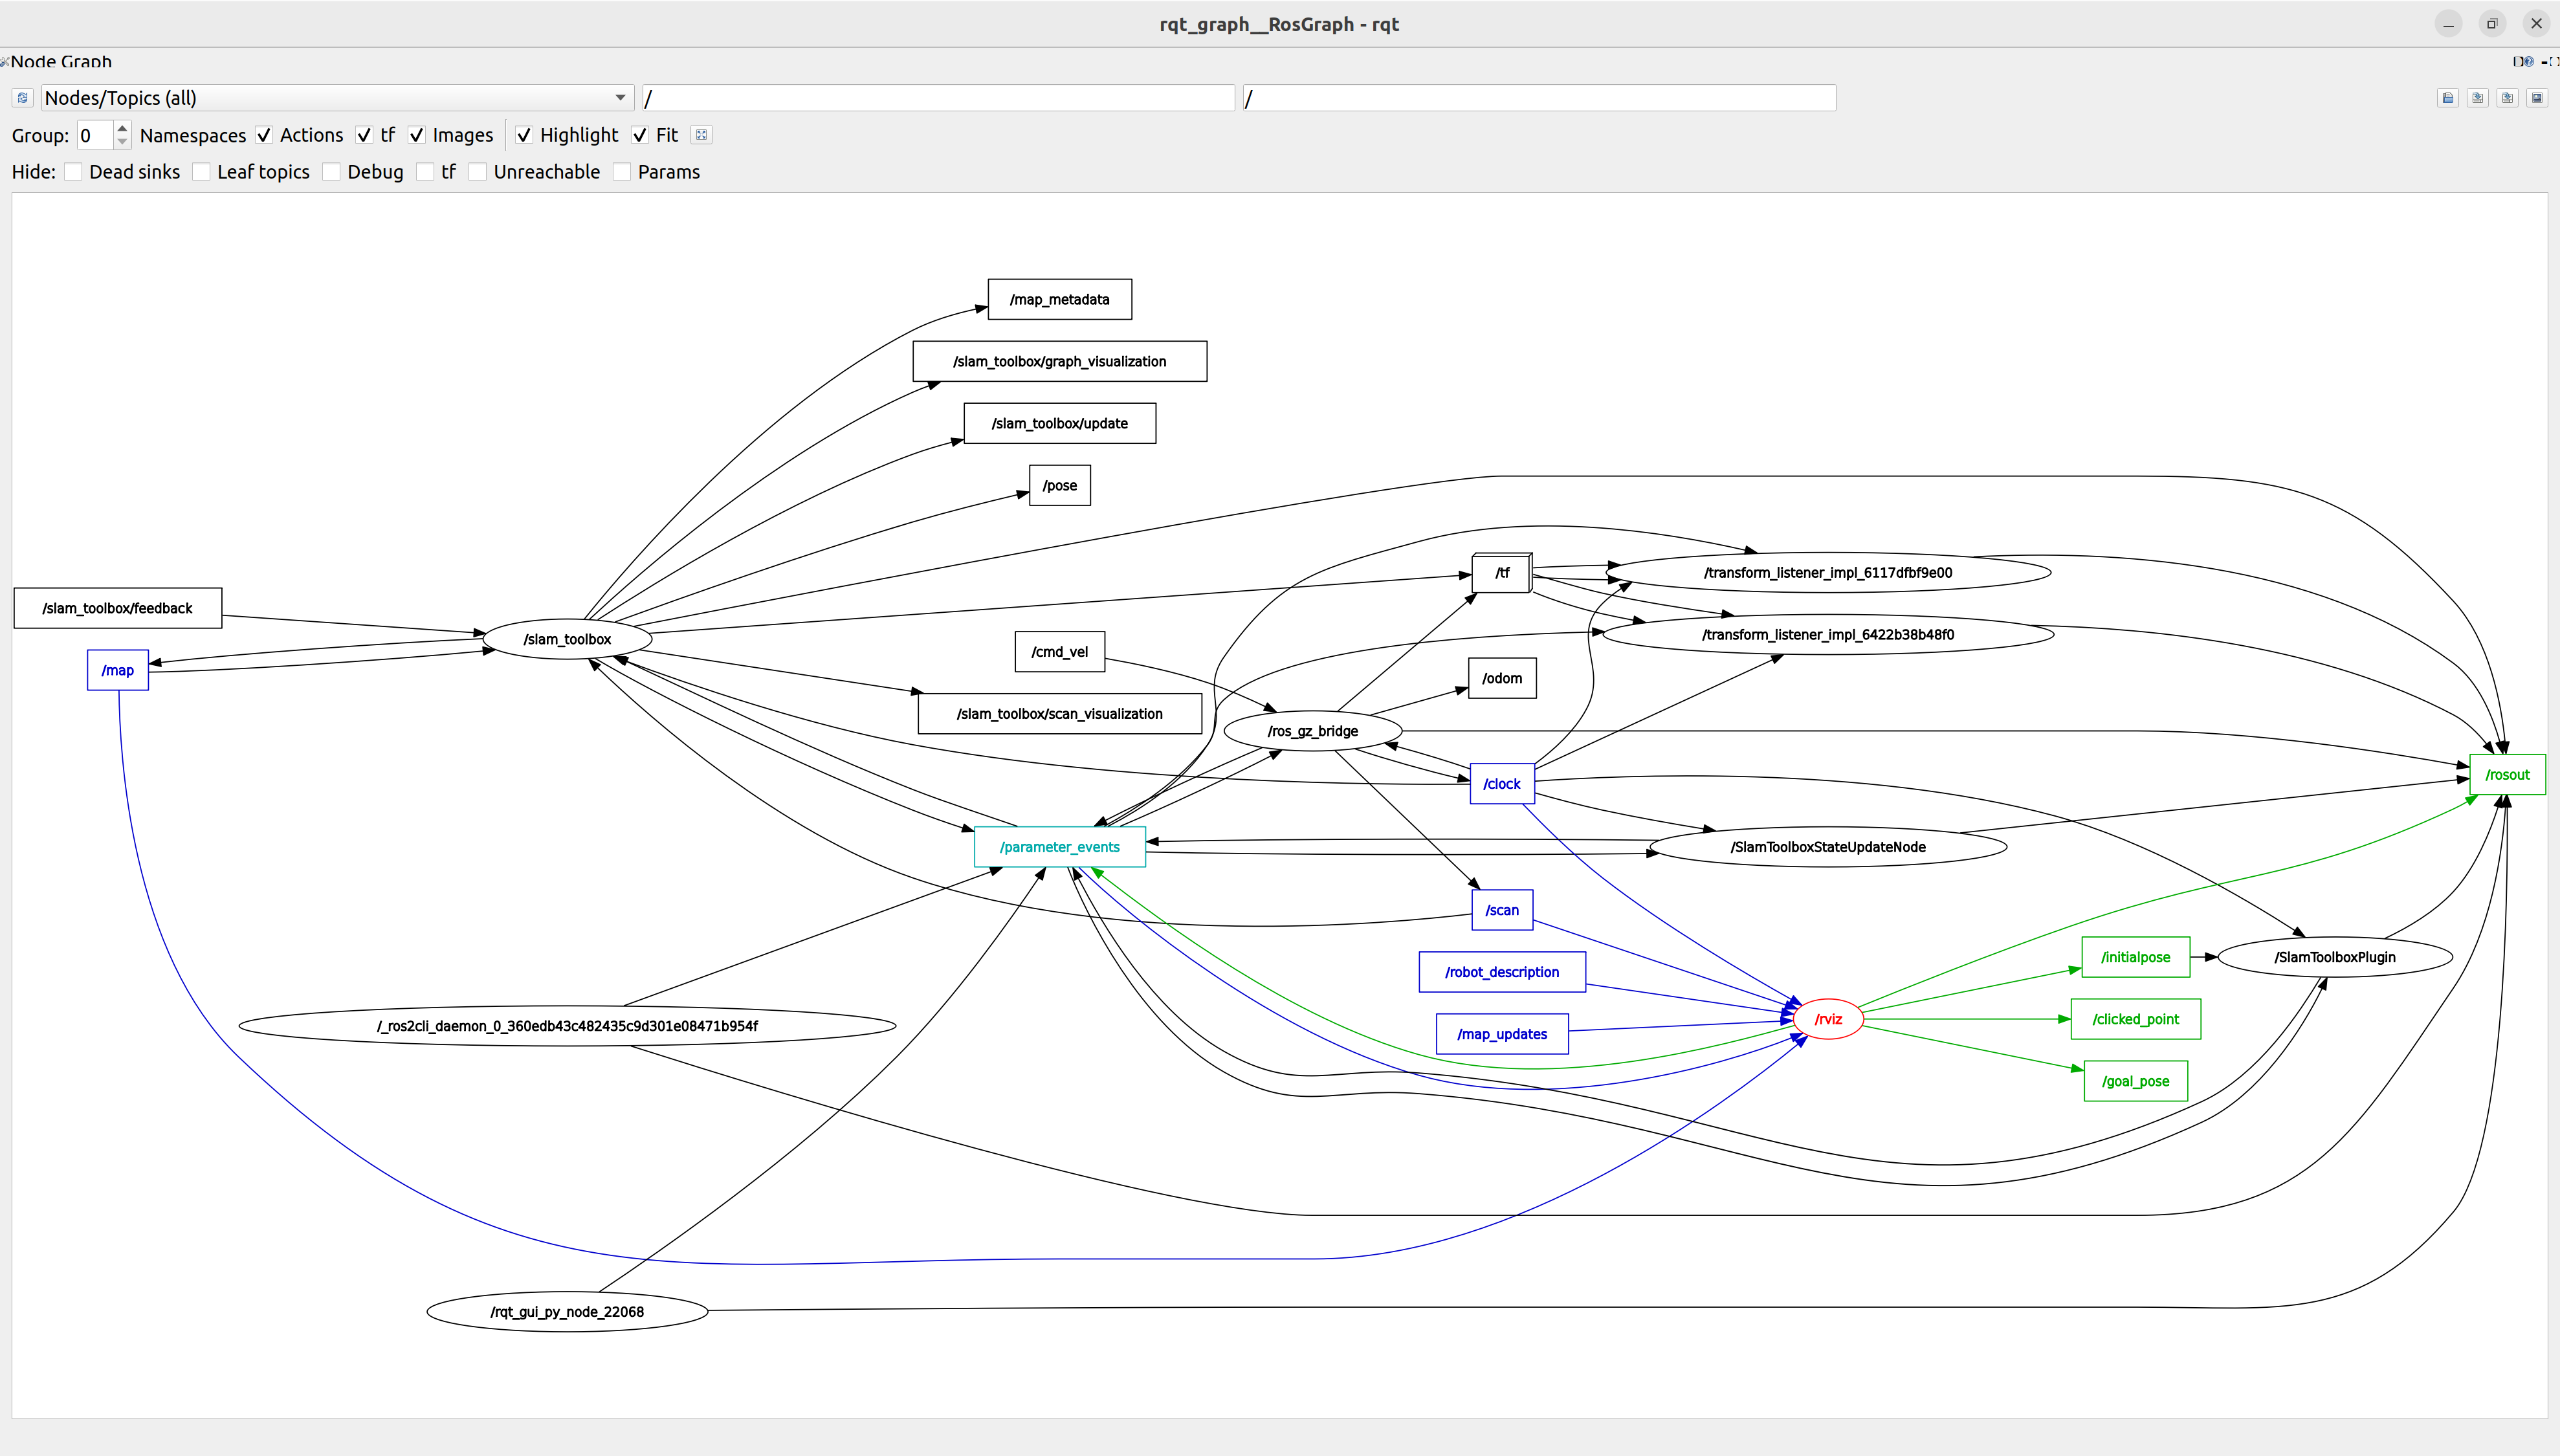
Task: Increase the Group depth value
Action: [x=122, y=128]
